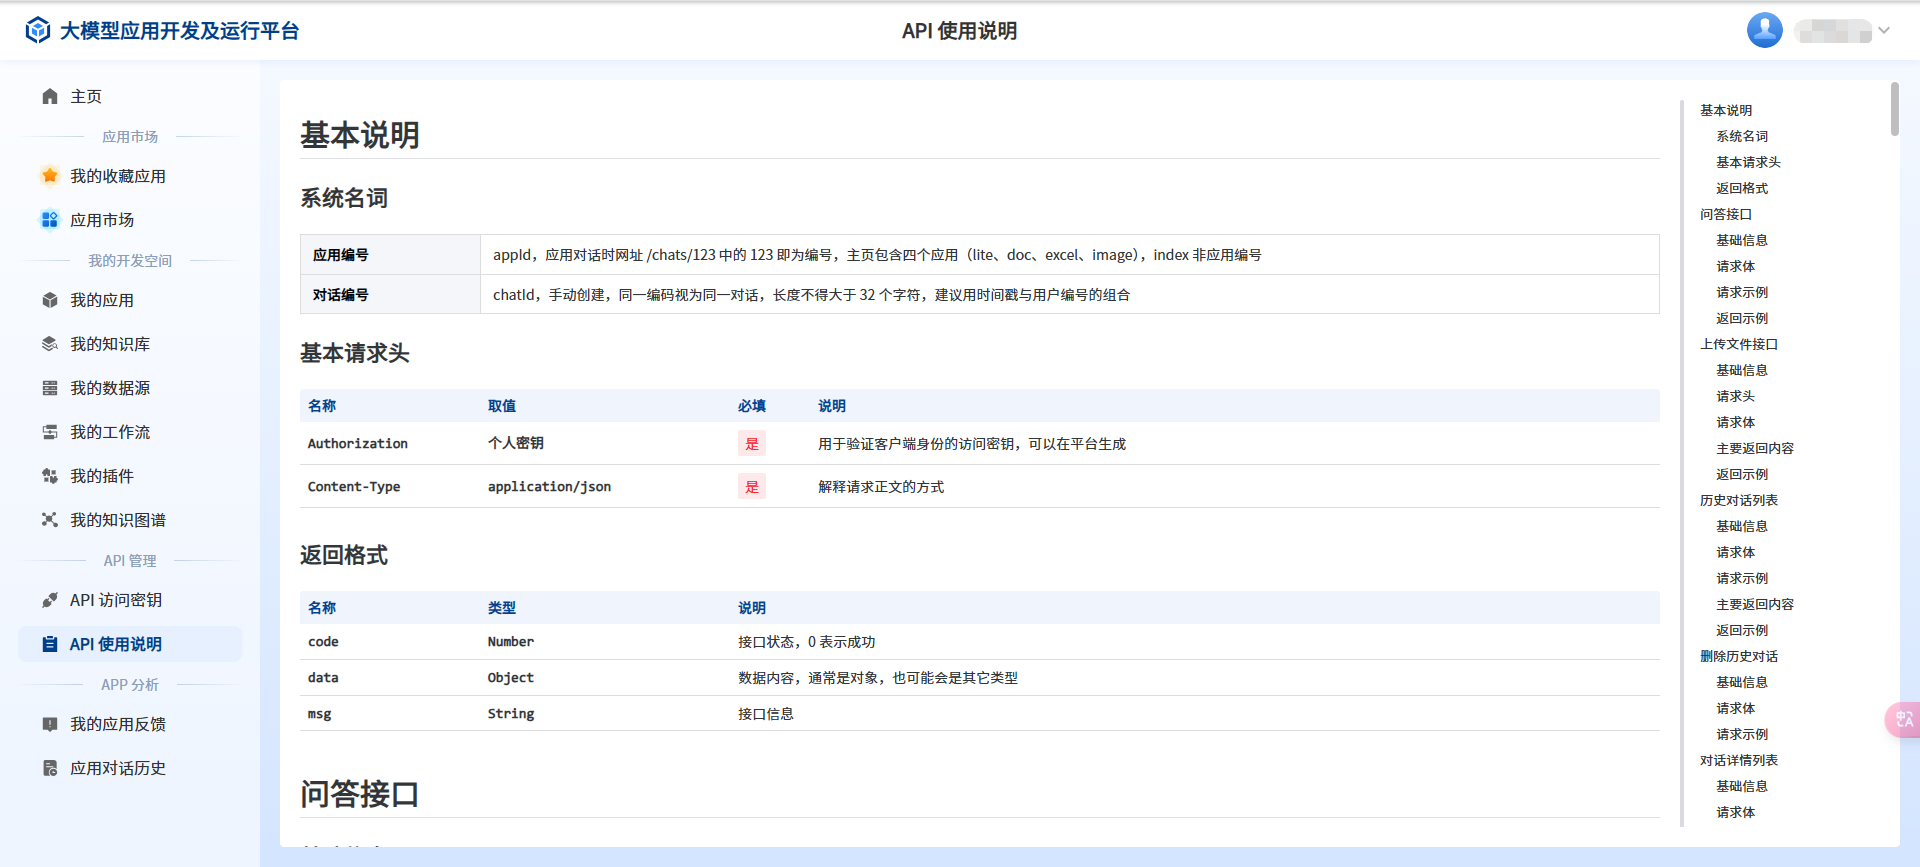Go to API 访问密钥 page
Screen dimensions: 1920x867
click(115, 600)
